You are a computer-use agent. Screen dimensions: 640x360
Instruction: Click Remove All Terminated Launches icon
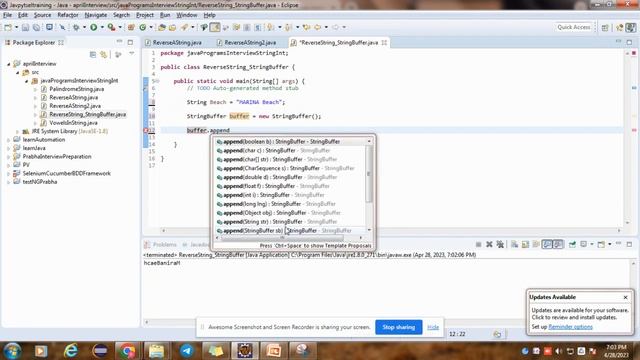[500, 244]
